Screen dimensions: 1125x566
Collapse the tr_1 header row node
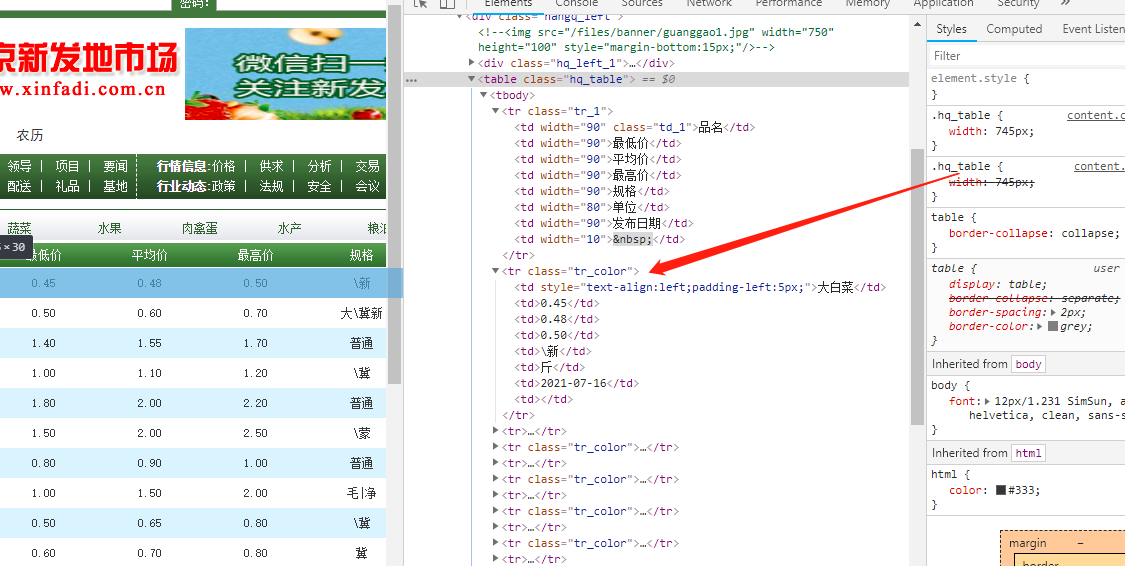click(x=496, y=111)
